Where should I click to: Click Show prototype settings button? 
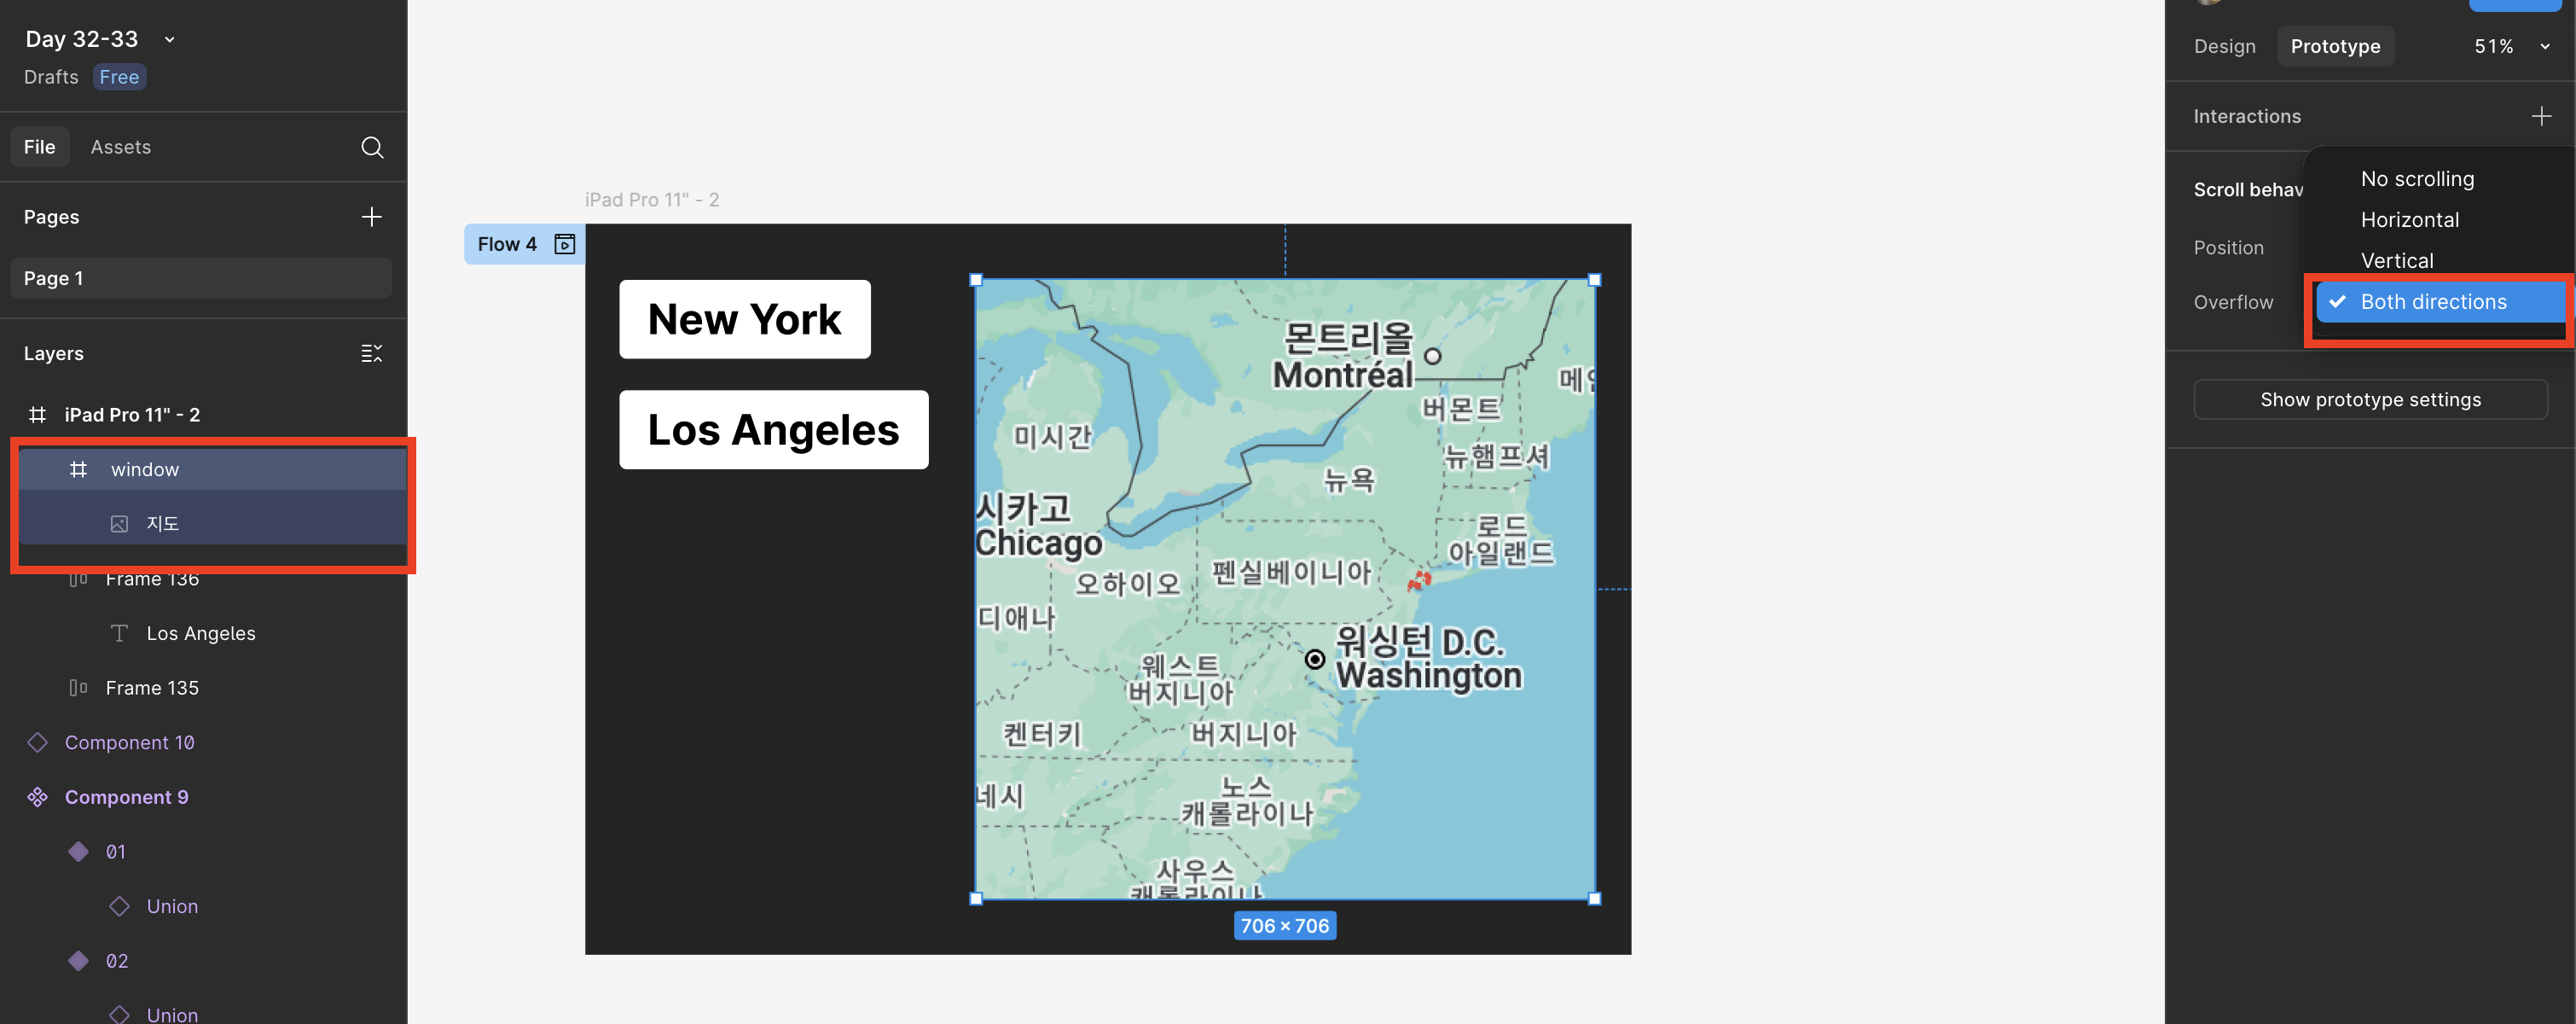point(2369,399)
